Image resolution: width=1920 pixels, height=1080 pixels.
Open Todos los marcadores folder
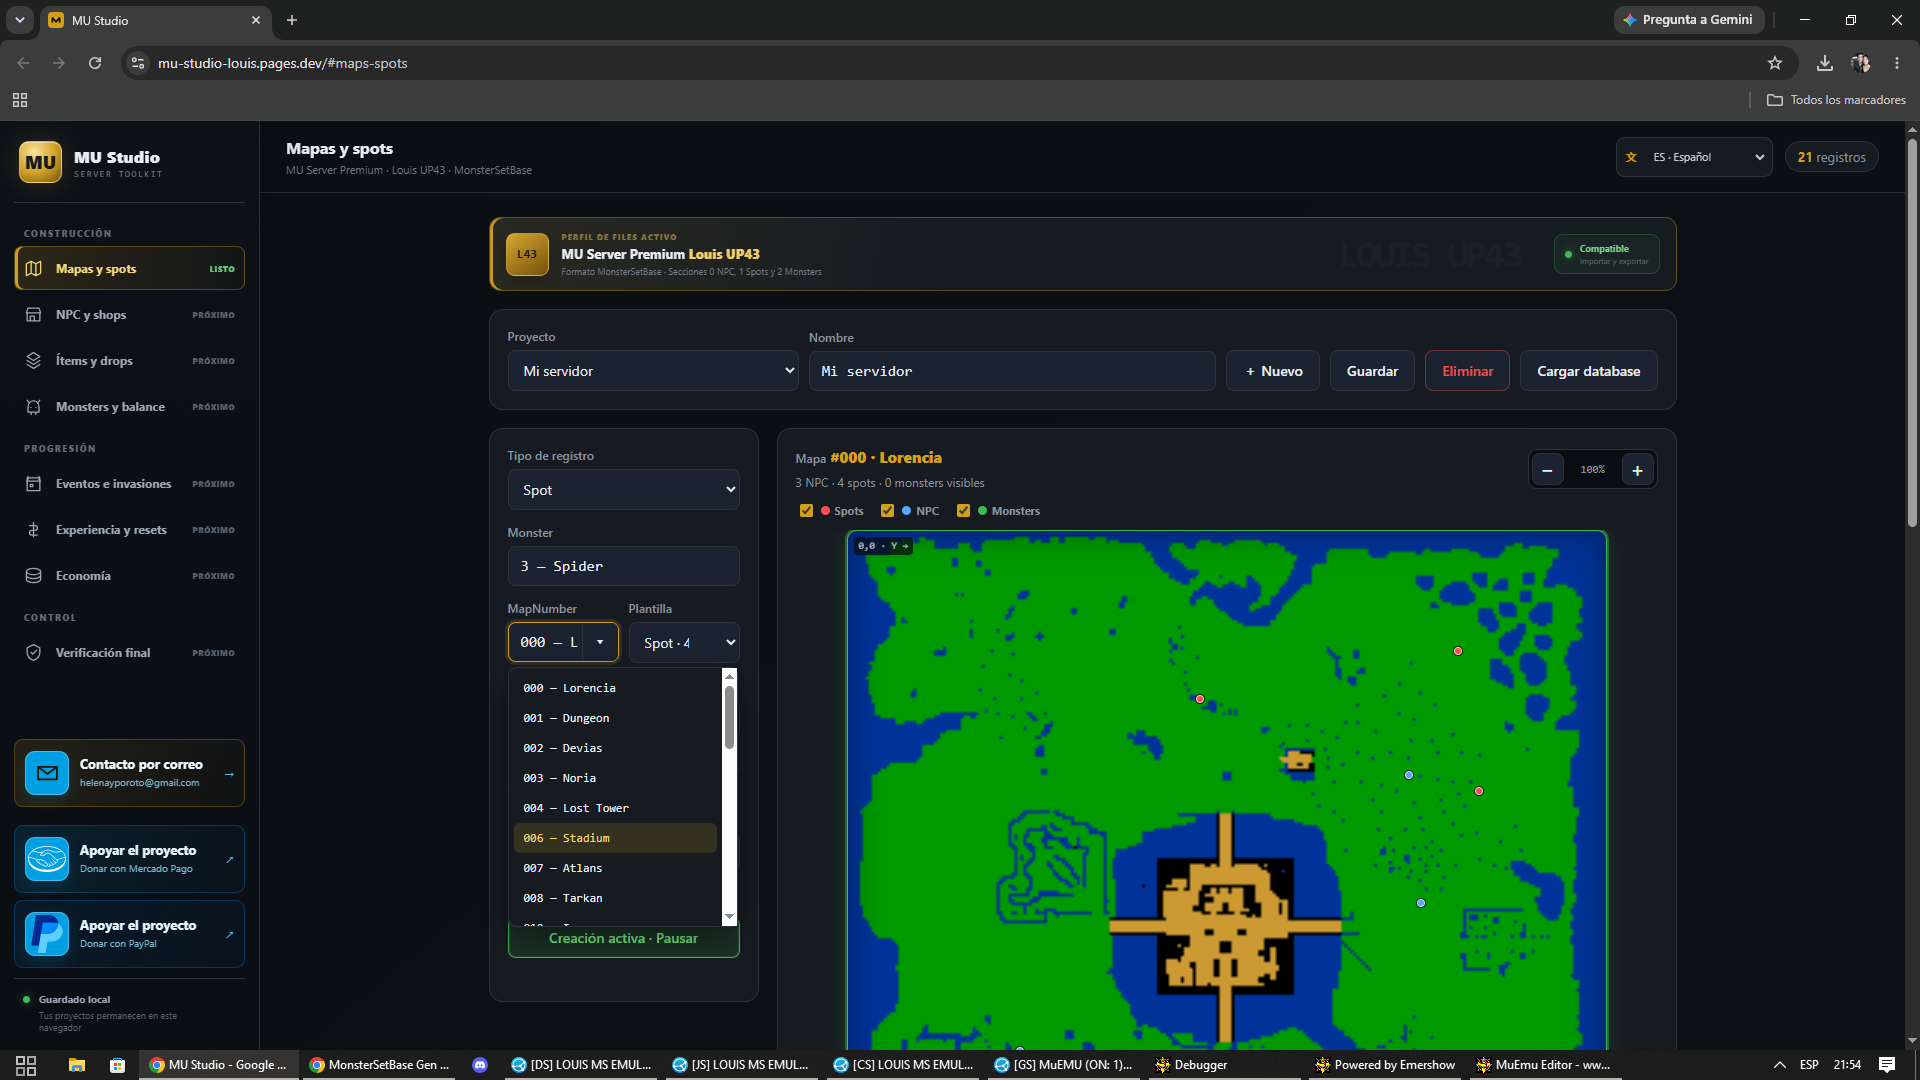[x=1836, y=100]
